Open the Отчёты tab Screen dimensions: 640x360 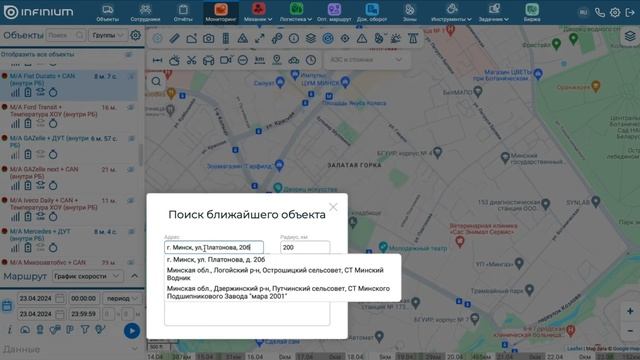pyautogui.click(x=183, y=12)
